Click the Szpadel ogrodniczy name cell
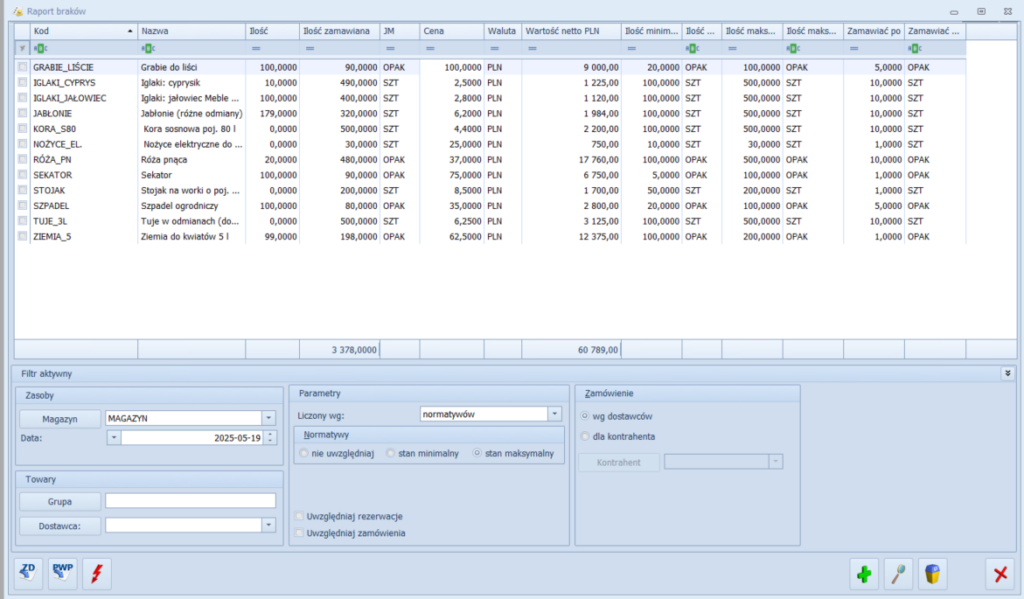The height and width of the screenshot is (599, 1024). point(191,206)
